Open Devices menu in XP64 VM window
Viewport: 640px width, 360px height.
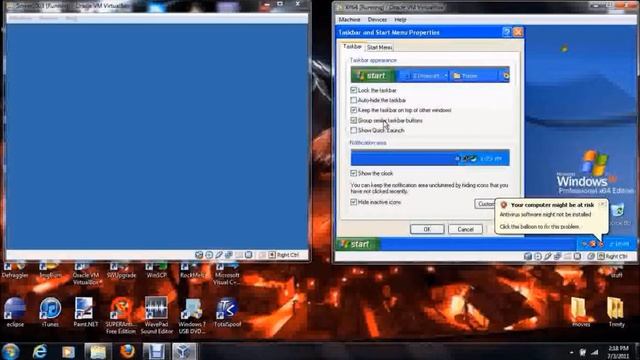(377, 20)
